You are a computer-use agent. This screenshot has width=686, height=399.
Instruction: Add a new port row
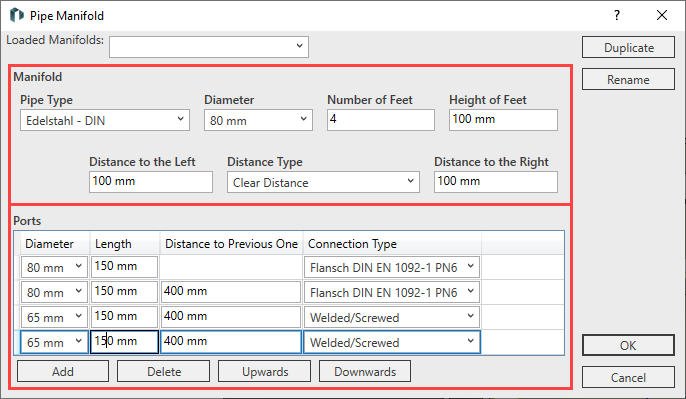pos(63,371)
